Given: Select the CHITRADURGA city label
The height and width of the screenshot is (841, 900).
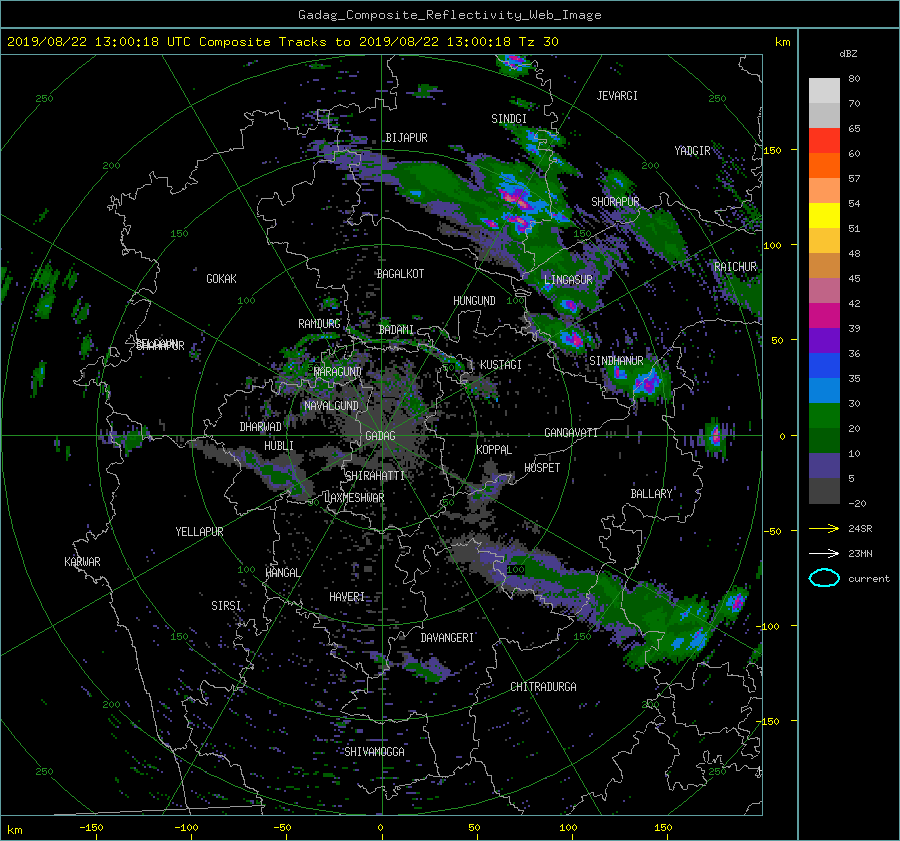Looking at the screenshot, I should coord(543,687).
